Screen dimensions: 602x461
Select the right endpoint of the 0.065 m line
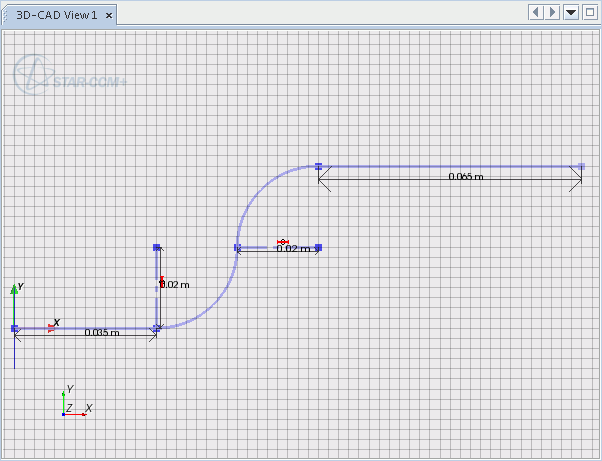pyautogui.click(x=582, y=166)
